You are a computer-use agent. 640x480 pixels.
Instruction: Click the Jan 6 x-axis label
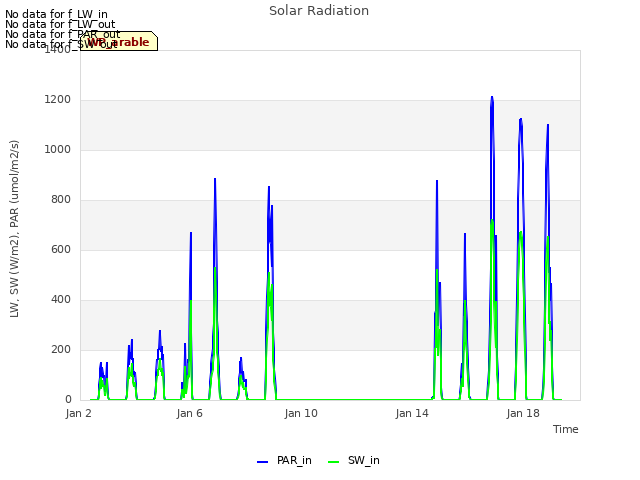(x=189, y=413)
